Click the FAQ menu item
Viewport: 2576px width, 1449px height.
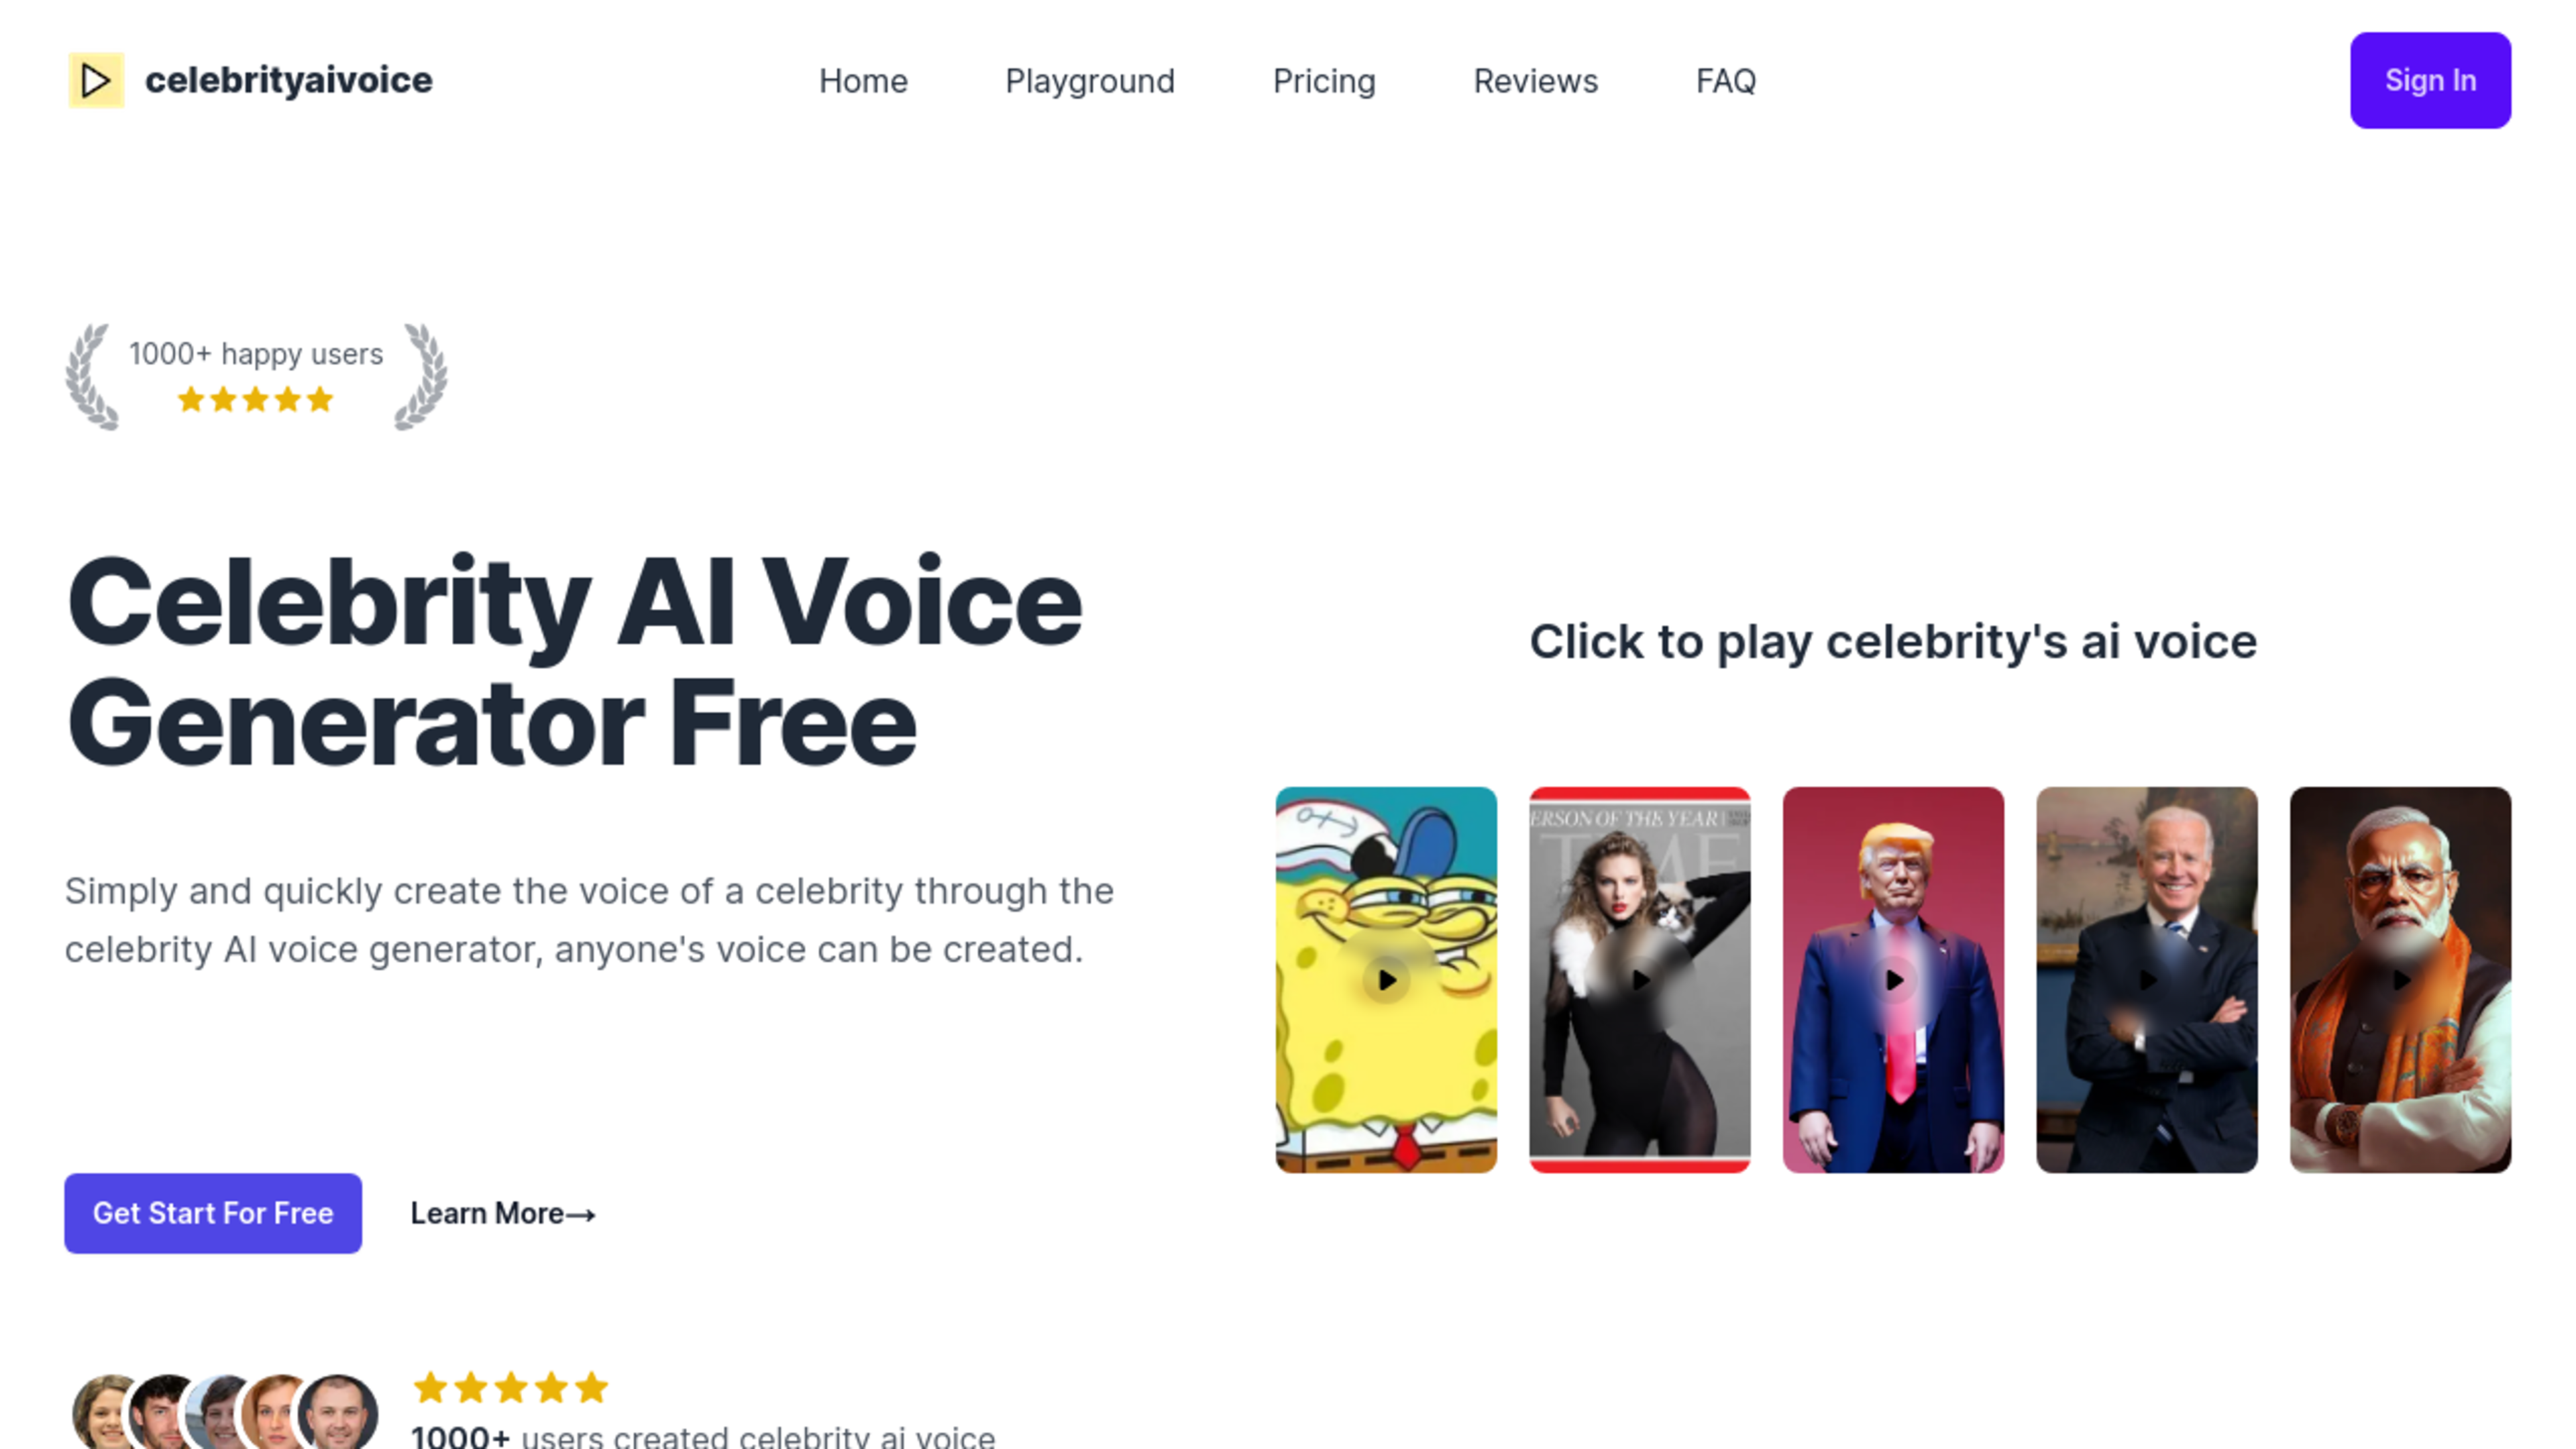point(1725,80)
